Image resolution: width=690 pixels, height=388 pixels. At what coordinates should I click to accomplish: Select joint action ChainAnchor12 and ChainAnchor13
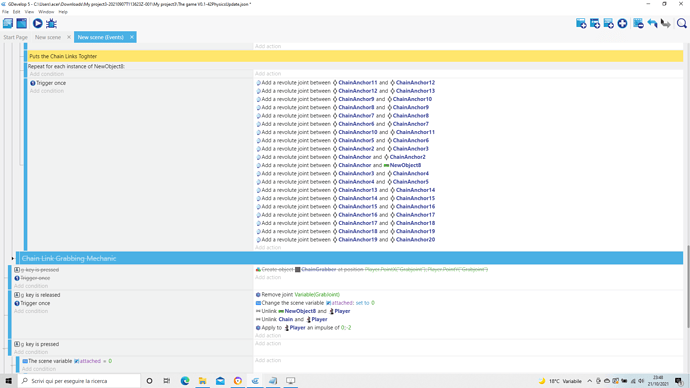(345, 91)
